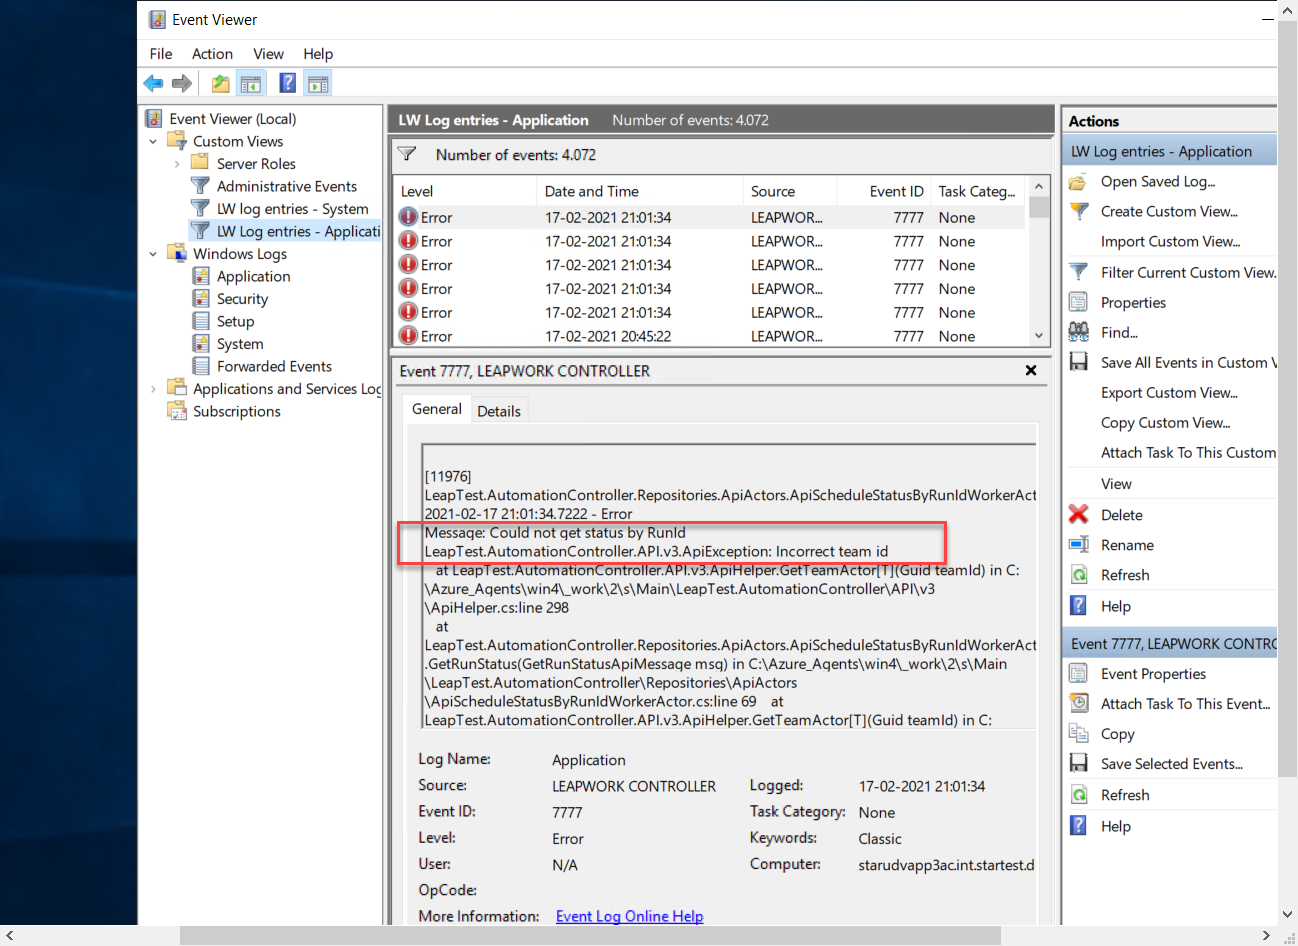Click the Administrative Events filter icon
This screenshot has height=946, width=1298.
[x=200, y=186]
